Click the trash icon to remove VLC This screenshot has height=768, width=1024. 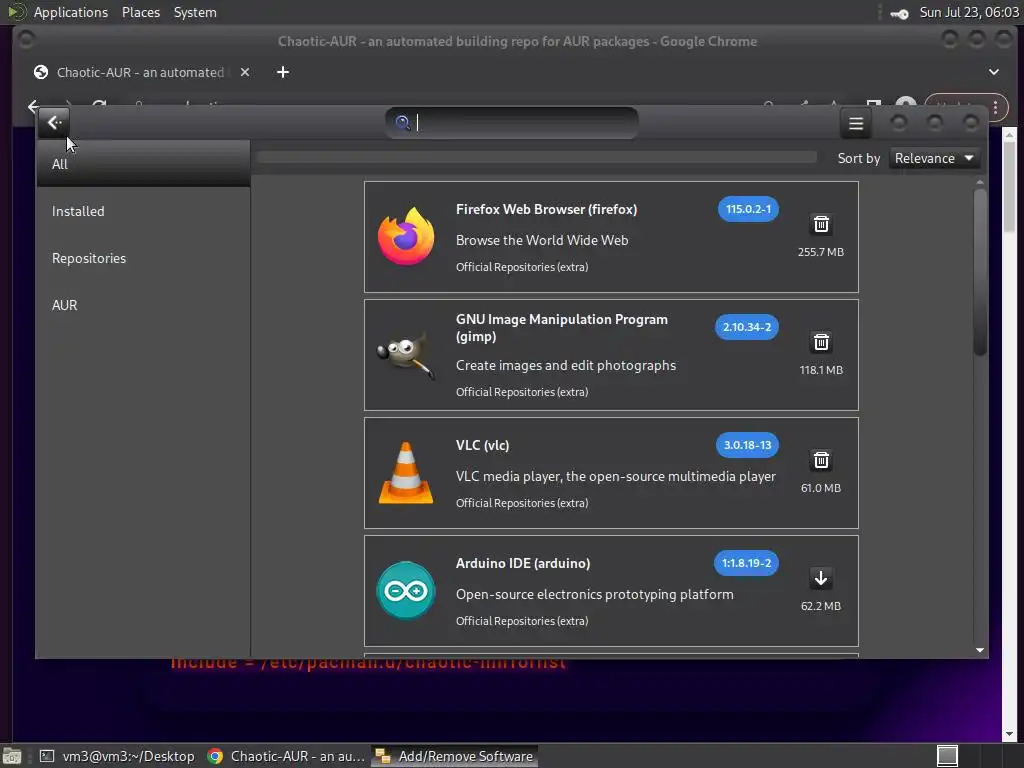(821, 460)
